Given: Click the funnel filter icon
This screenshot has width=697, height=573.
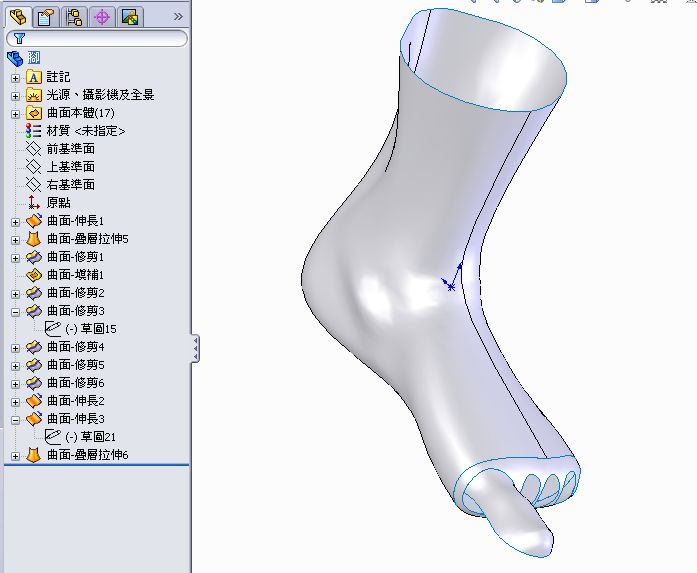Looking at the screenshot, I should click(x=19, y=39).
